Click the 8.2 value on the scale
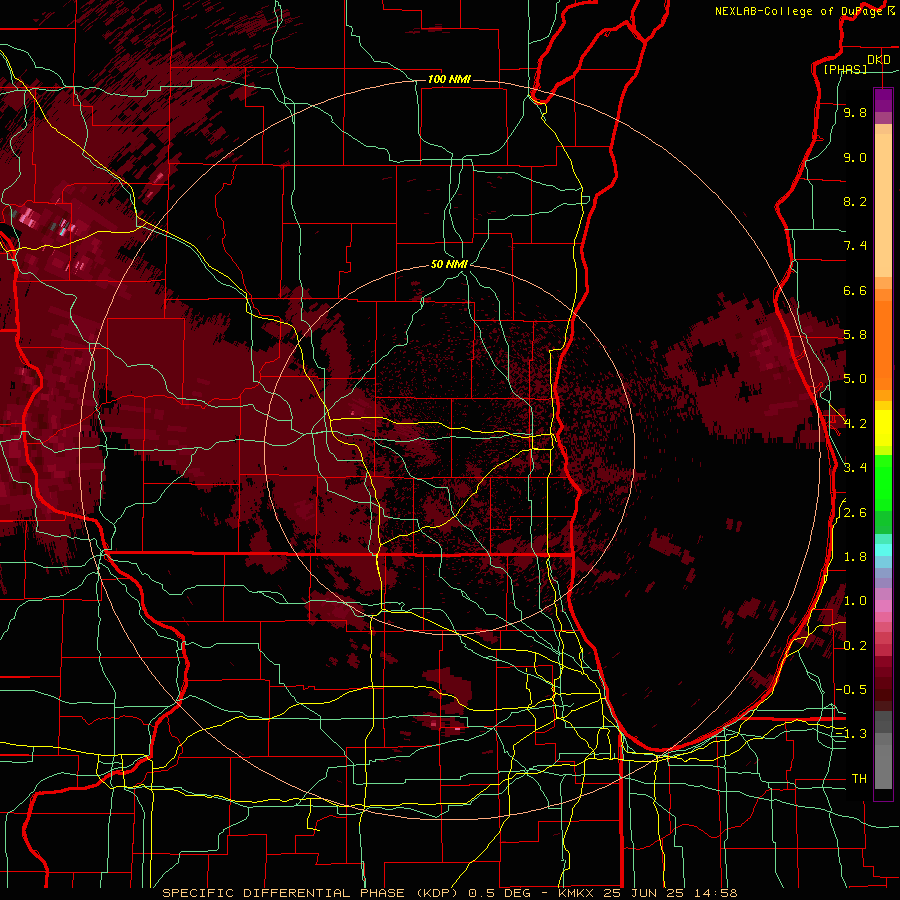This screenshot has height=900, width=900. [x=855, y=201]
